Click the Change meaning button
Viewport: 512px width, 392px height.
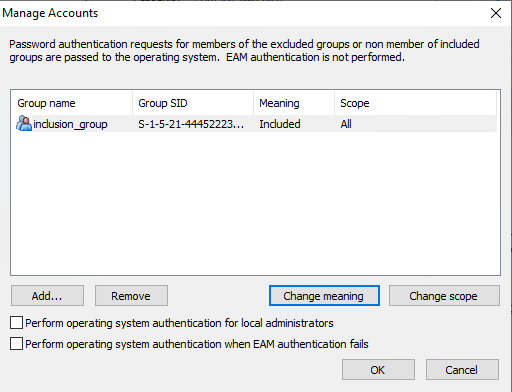[324, 296]
